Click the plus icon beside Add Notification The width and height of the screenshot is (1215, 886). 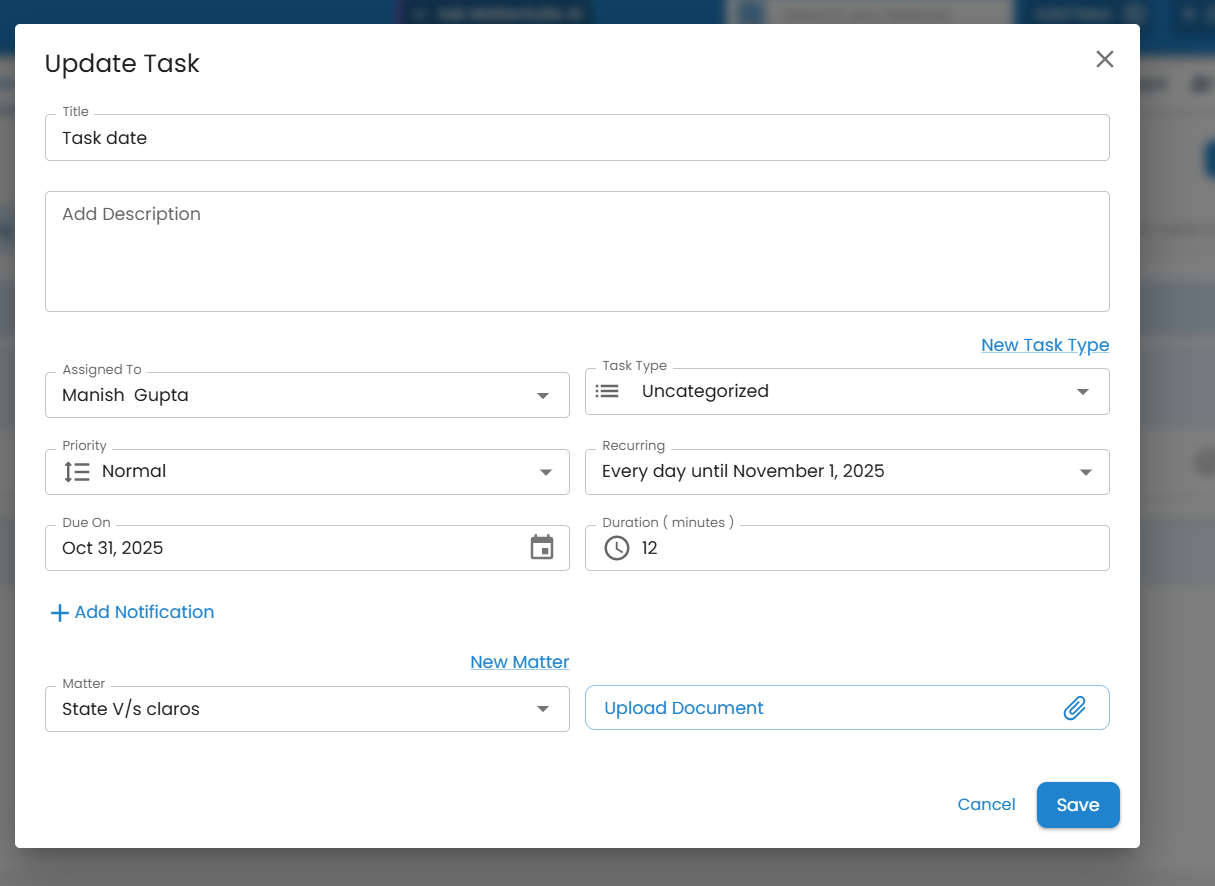pos(59,613)
